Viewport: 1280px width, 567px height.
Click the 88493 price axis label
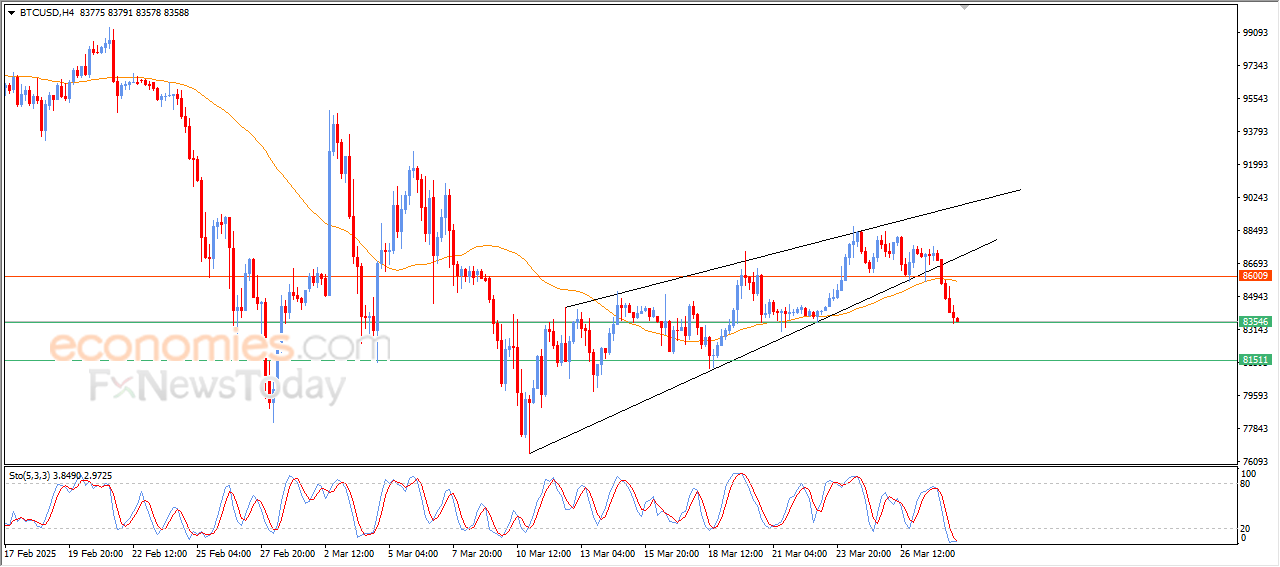1255,231
